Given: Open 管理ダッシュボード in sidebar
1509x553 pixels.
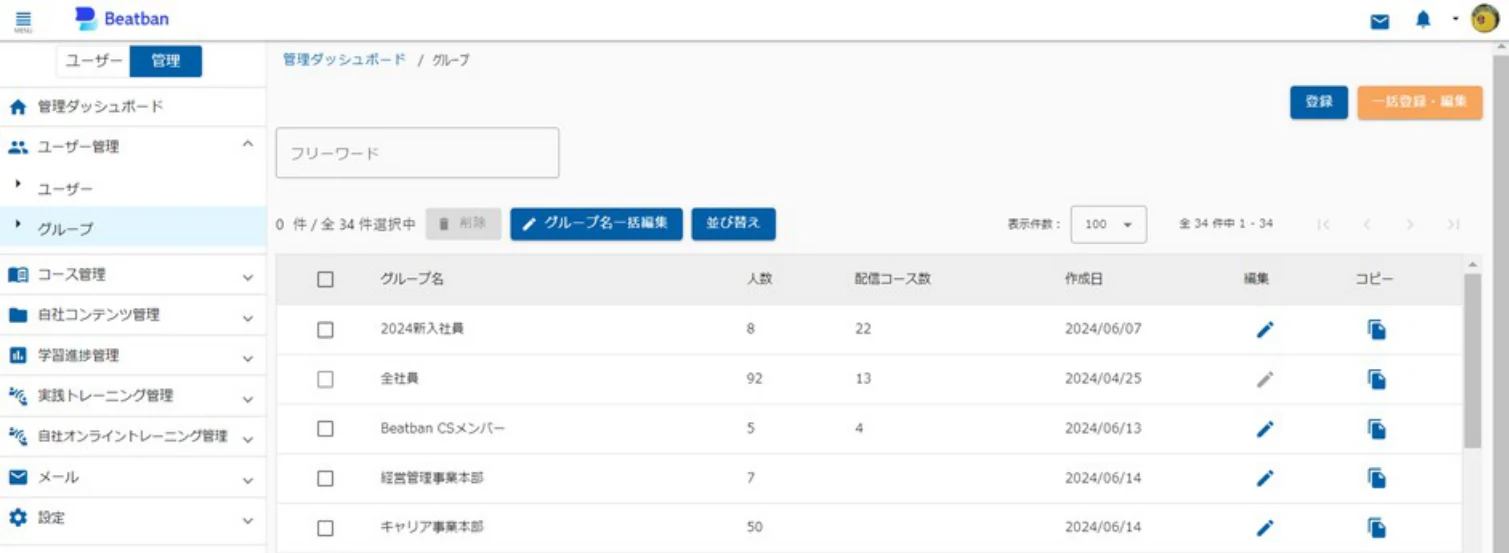Looking at the screenshot, I should coord(133,106).
